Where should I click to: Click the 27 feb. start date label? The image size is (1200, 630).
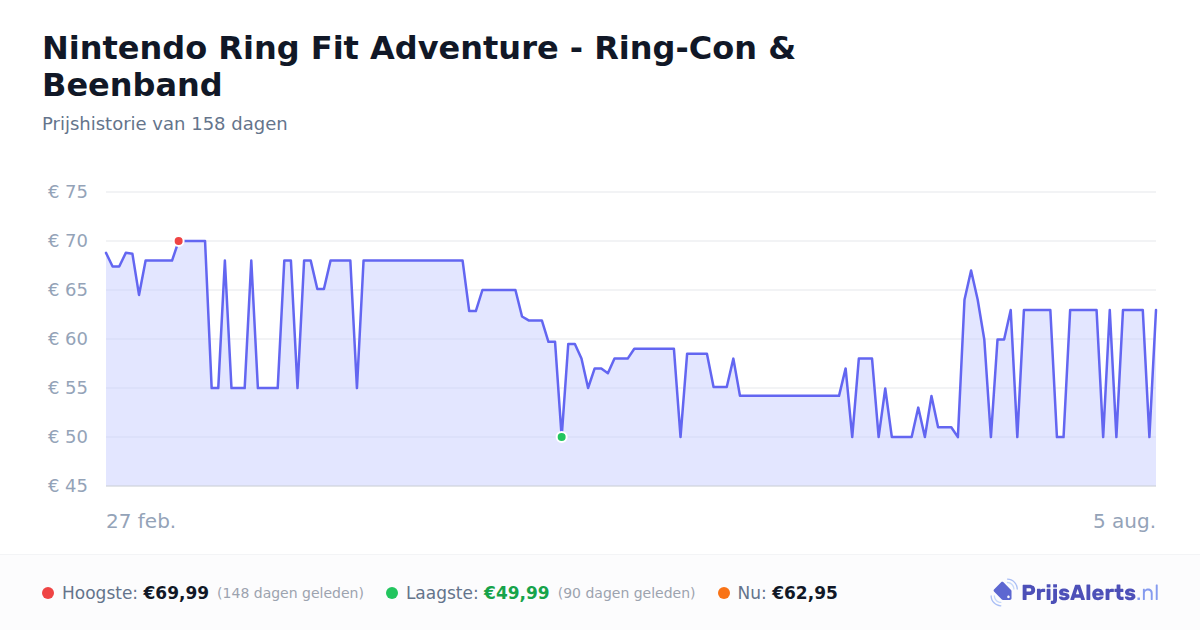[x=141, y=521]
